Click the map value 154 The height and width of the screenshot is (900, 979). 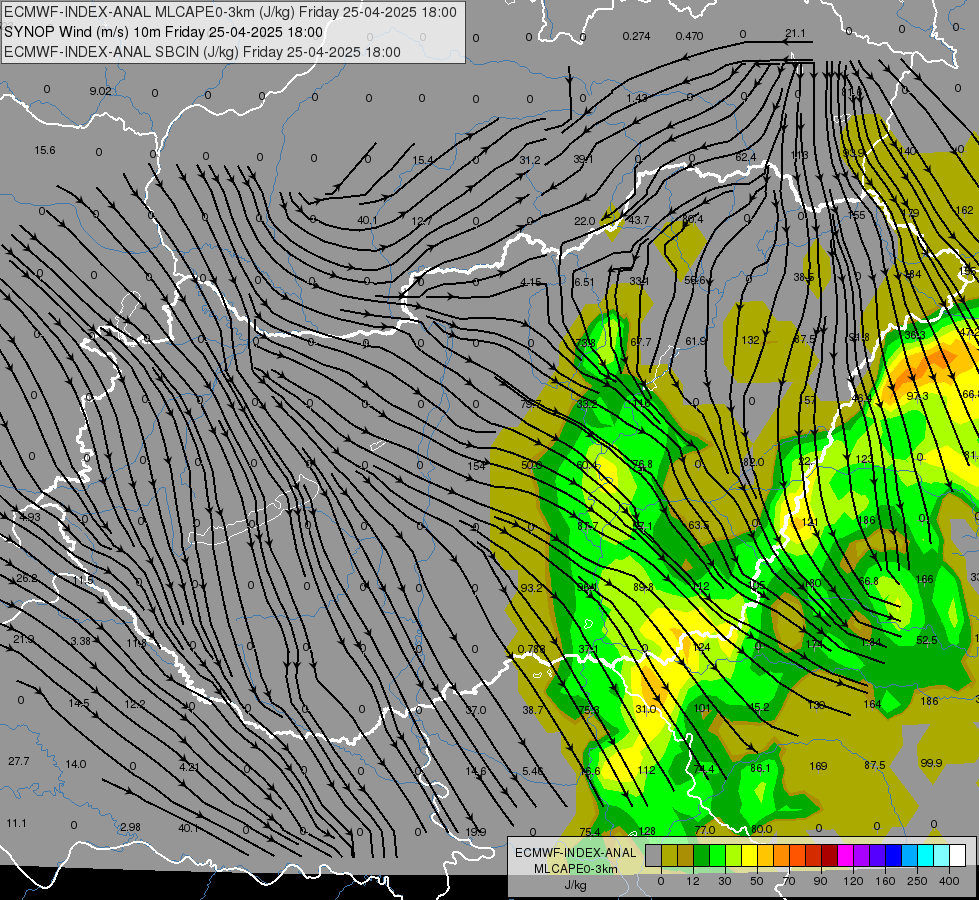click(x=476, y=466)
